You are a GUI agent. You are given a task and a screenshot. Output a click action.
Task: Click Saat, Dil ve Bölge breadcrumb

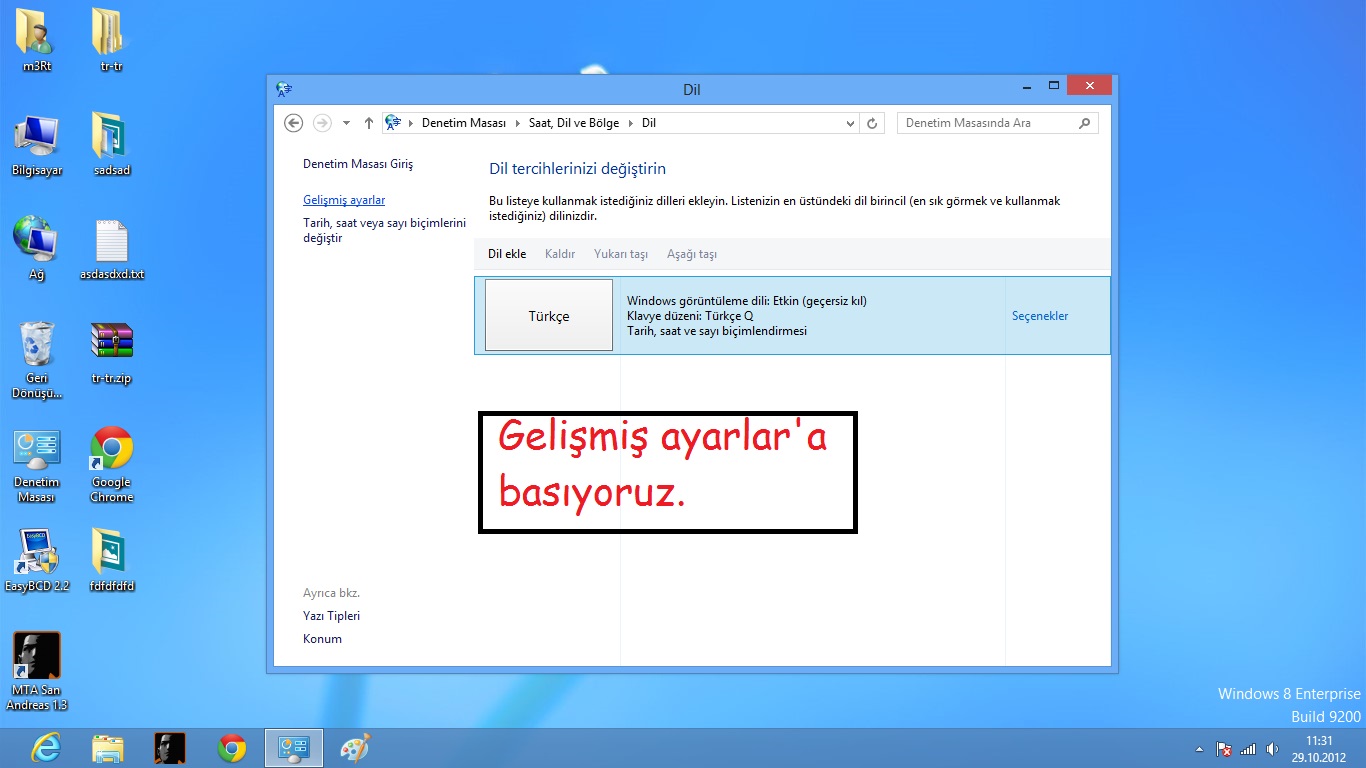(575, 123)
